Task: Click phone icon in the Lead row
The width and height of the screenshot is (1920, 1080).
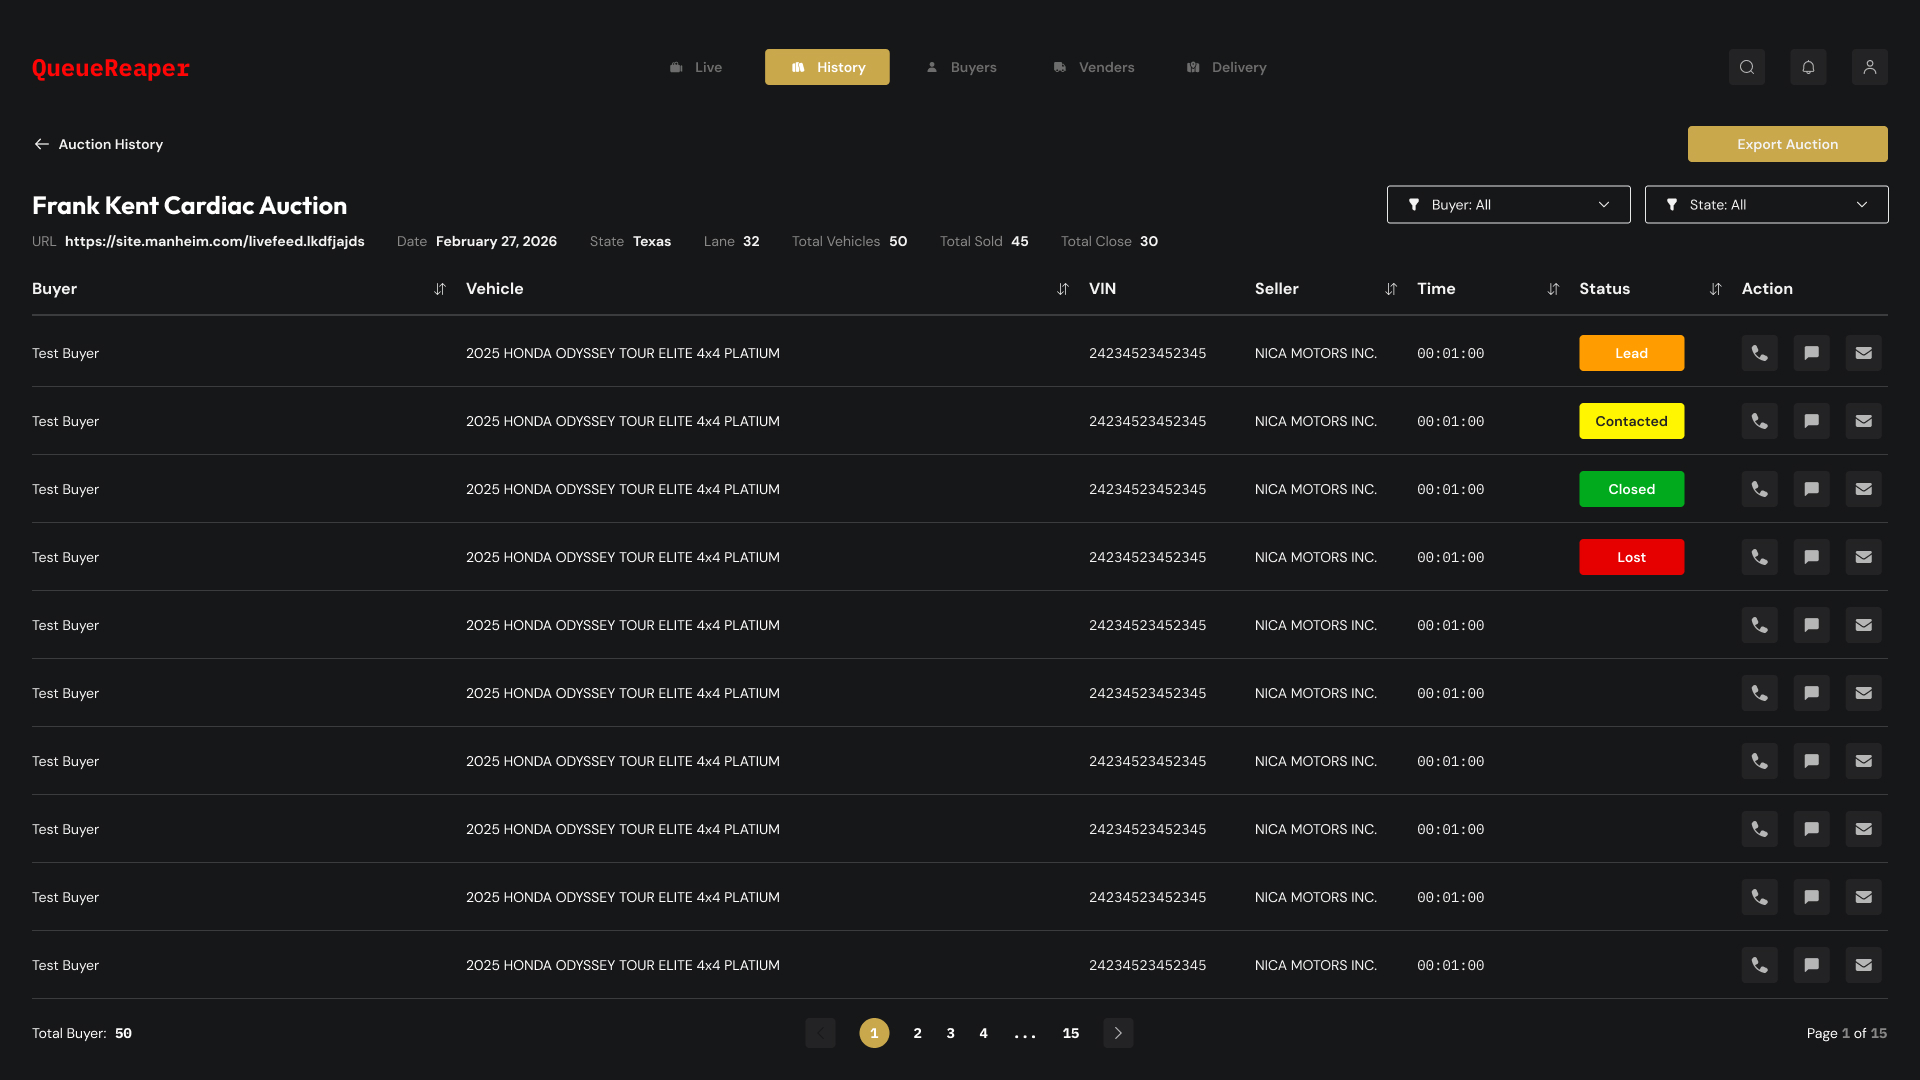Action: [1759, 353]
